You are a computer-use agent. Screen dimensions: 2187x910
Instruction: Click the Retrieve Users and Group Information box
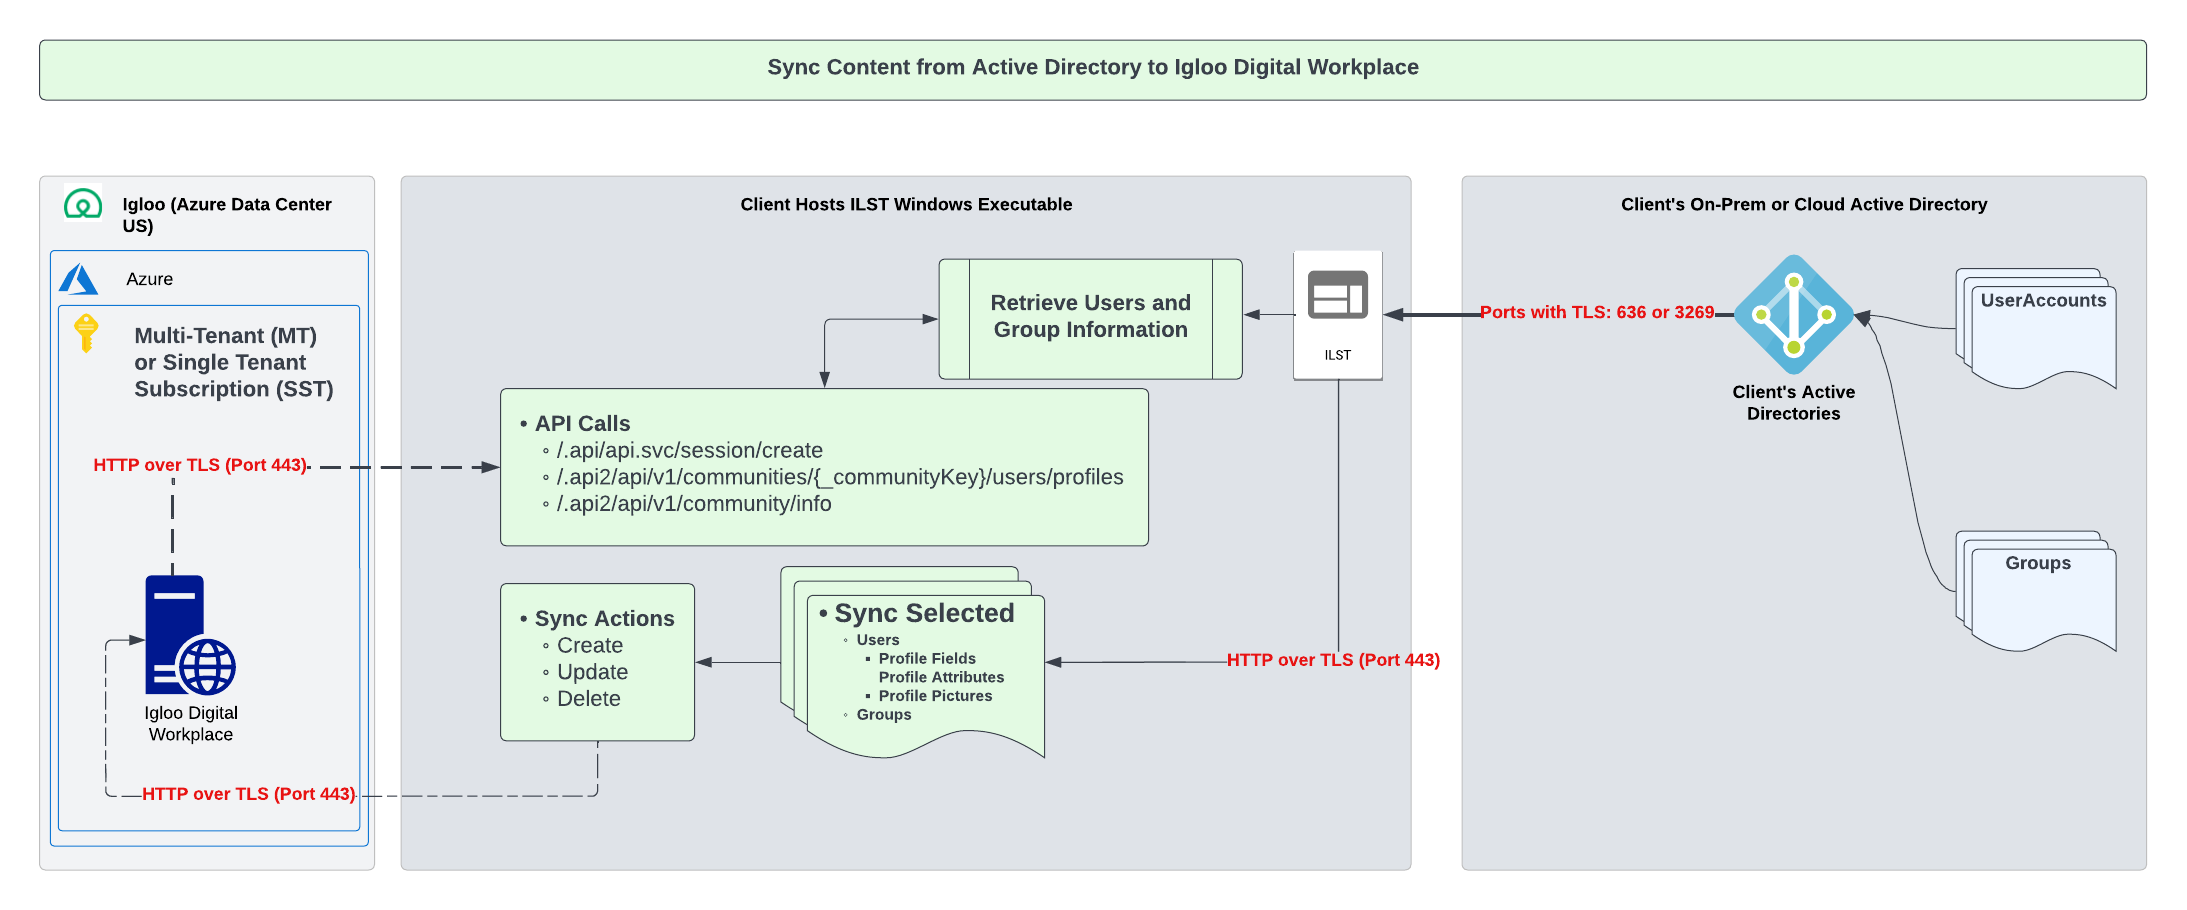pyautogui.click(x=1089, y=317)
